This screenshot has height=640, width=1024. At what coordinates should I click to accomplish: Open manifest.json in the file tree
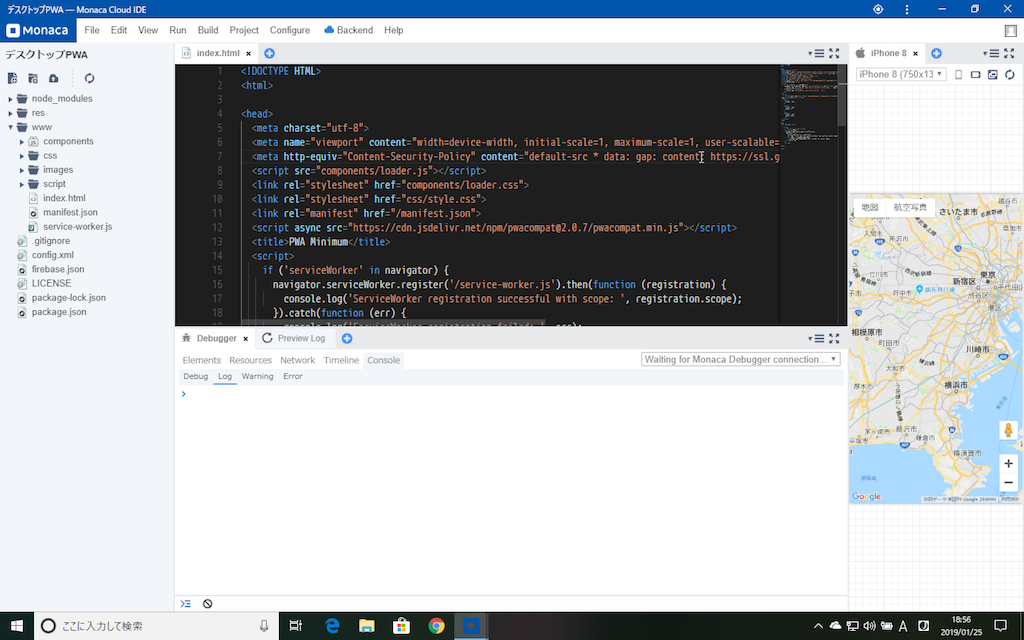point(70,212)
